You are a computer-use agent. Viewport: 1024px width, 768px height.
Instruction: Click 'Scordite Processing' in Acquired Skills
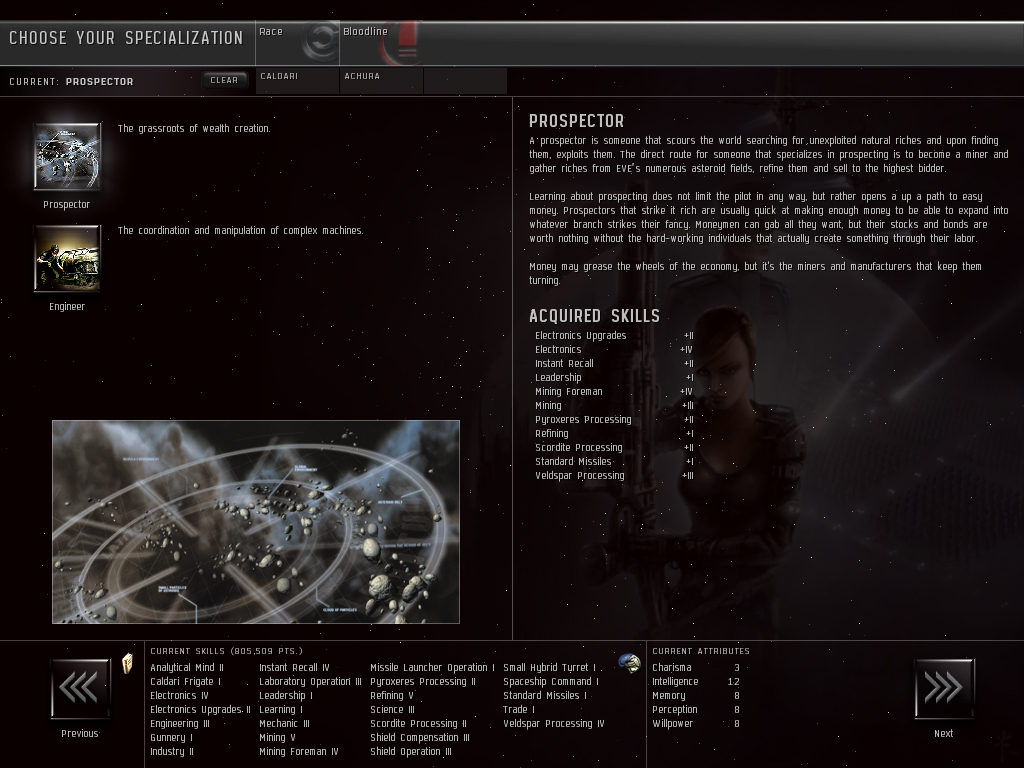pos(579,448)
